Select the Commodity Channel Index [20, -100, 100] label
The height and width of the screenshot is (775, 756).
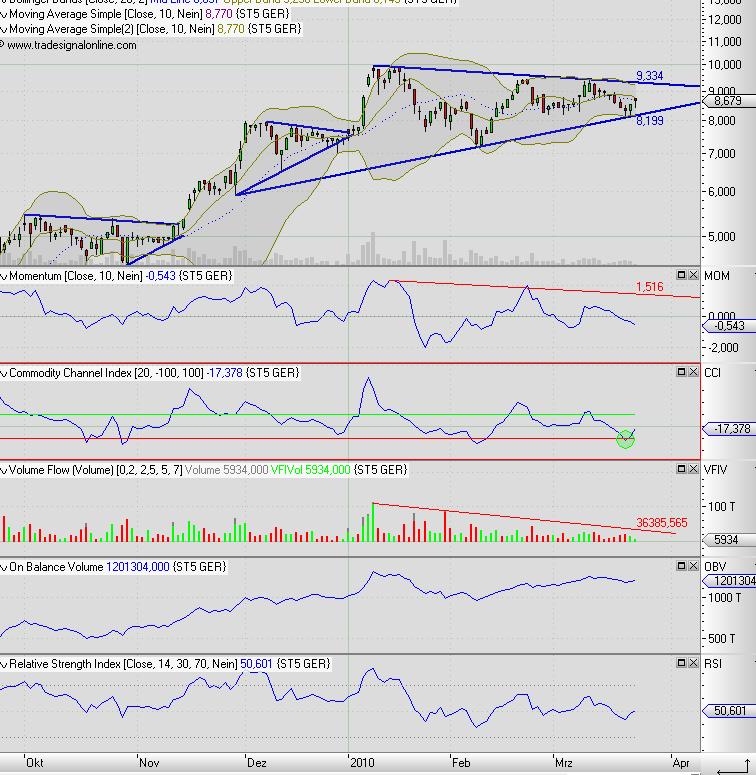[106, 373]
